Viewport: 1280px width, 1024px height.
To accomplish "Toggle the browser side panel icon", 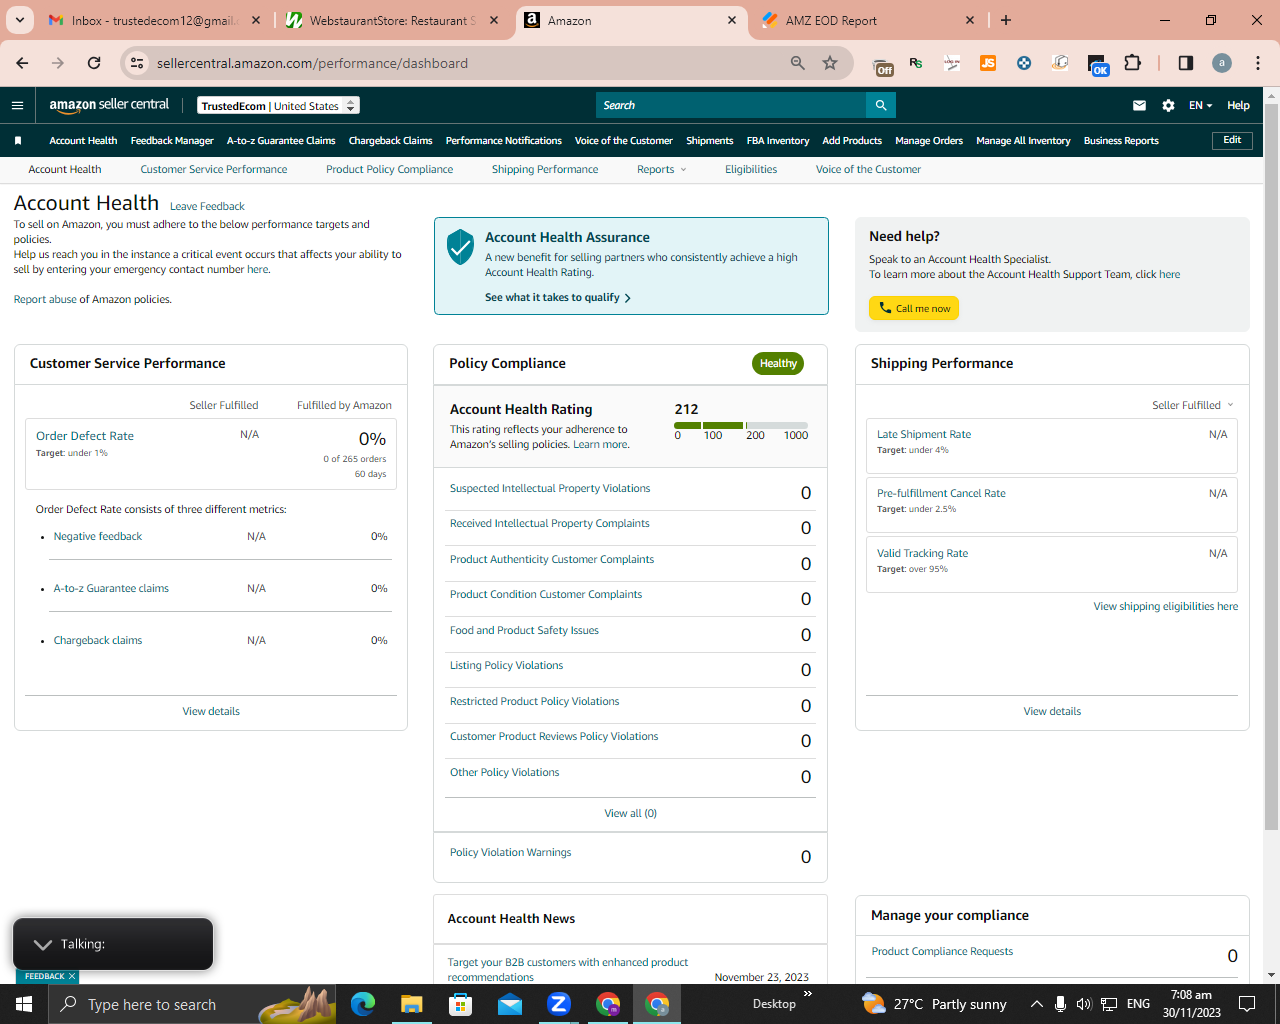I will pyautogui.click(x=1186, y=63).
